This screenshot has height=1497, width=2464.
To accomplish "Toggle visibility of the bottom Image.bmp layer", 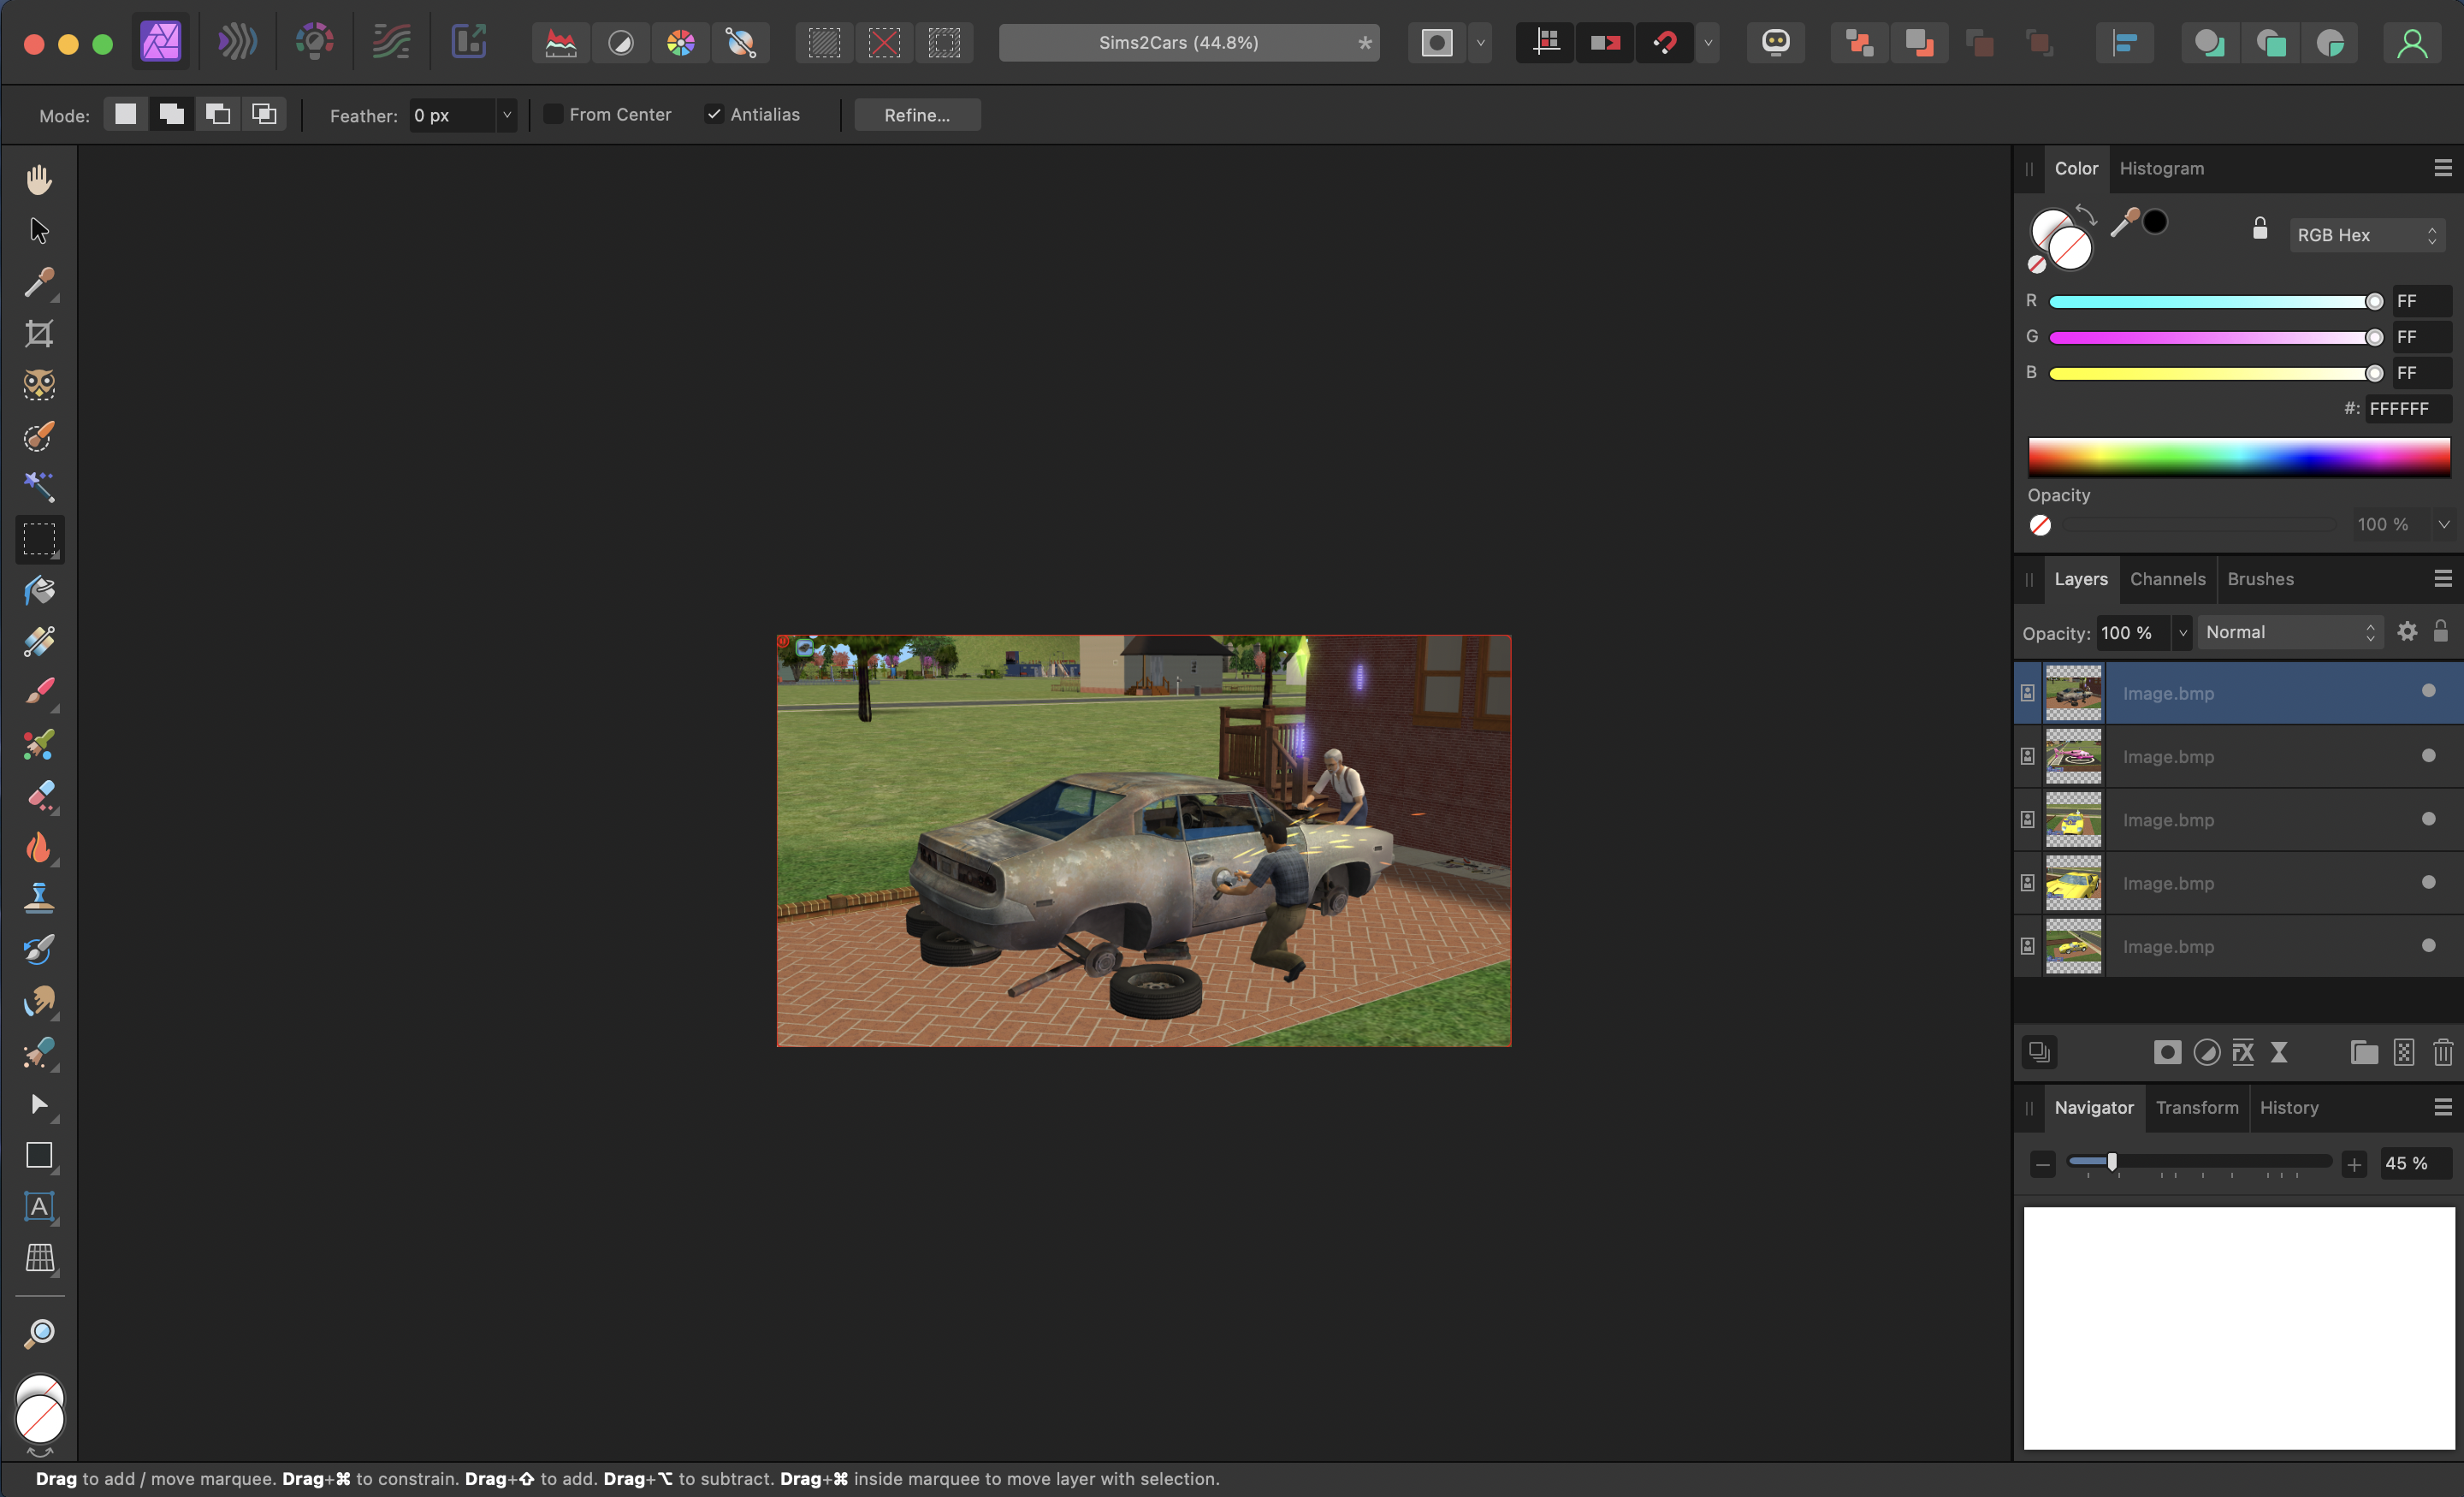I will (x=2428, y=945).
